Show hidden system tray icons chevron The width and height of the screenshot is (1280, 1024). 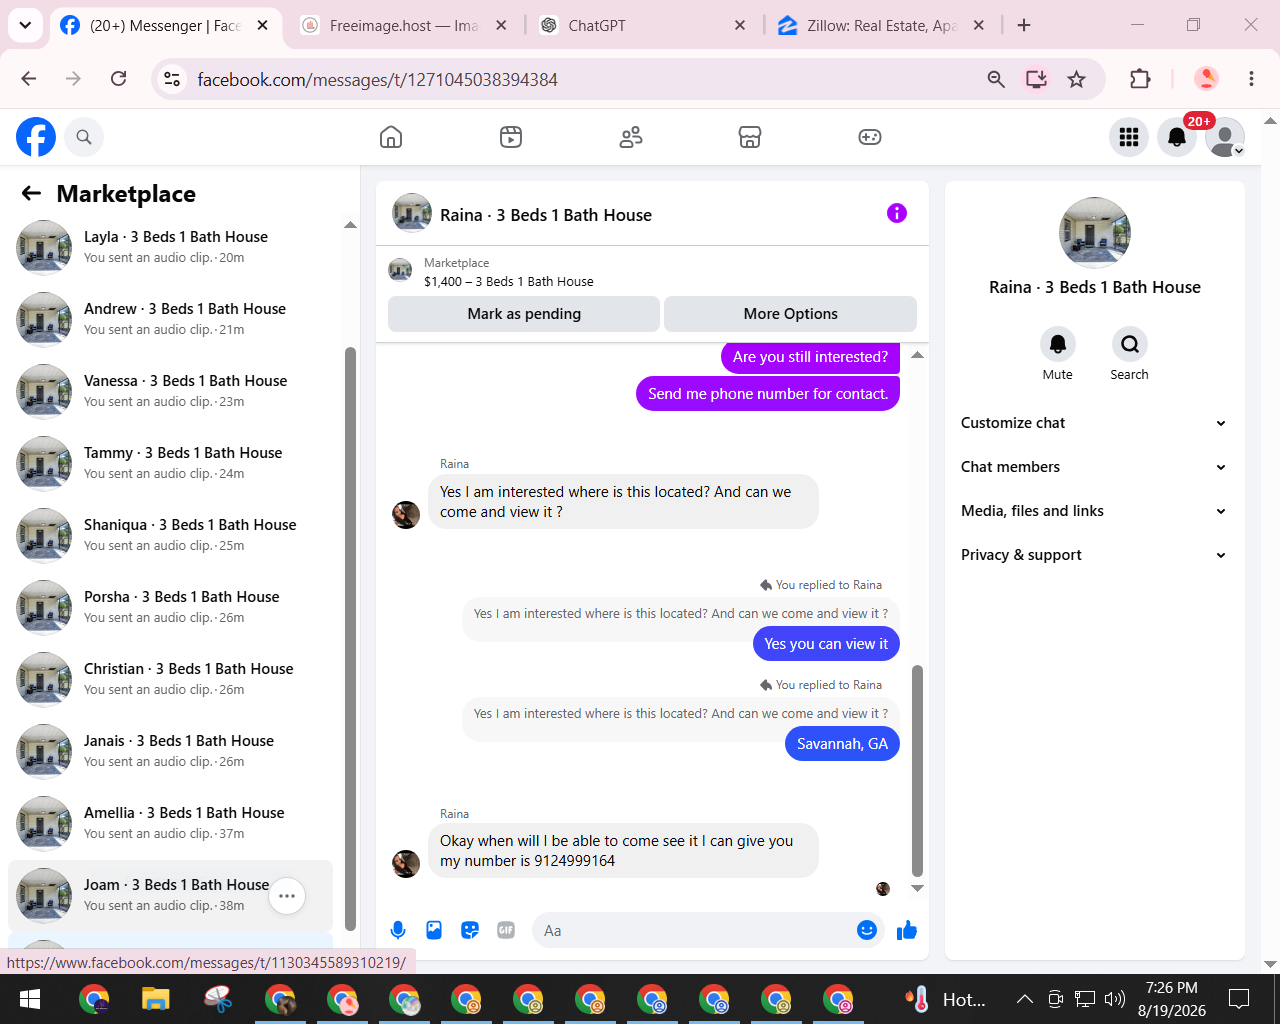click(x=1024, y=998)
